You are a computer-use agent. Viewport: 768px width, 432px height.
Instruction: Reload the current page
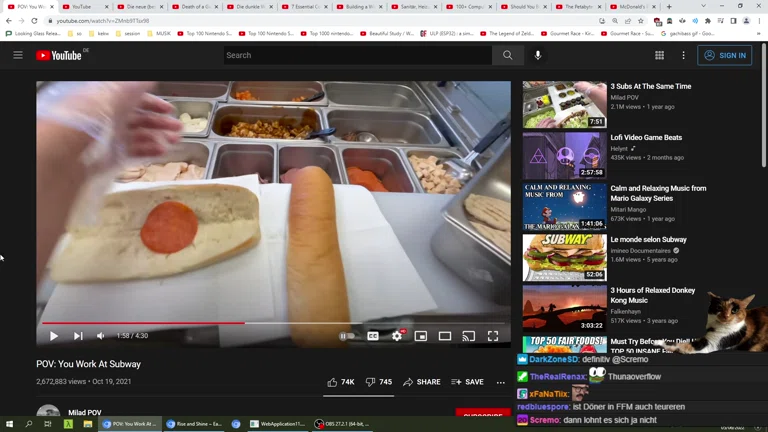pos(34,21)
